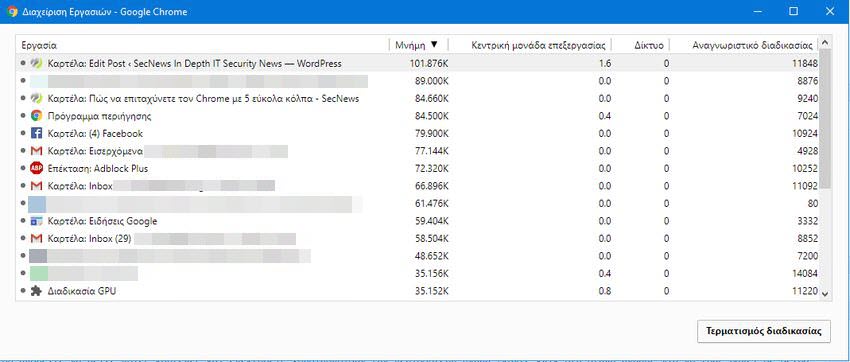Click memory value 79.900K

[x=432, y=133]
